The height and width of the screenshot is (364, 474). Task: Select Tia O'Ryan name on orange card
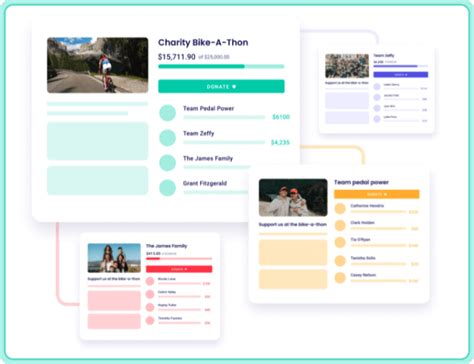(360, 239)
